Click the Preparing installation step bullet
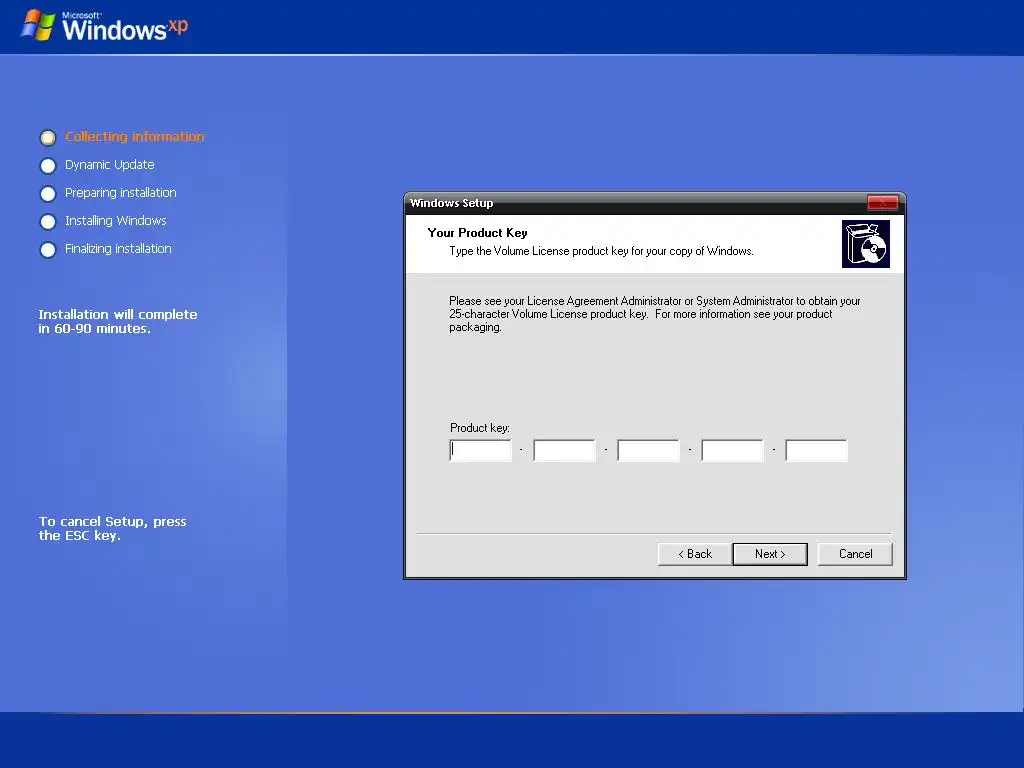1024x768 pixels. (48, 194)
